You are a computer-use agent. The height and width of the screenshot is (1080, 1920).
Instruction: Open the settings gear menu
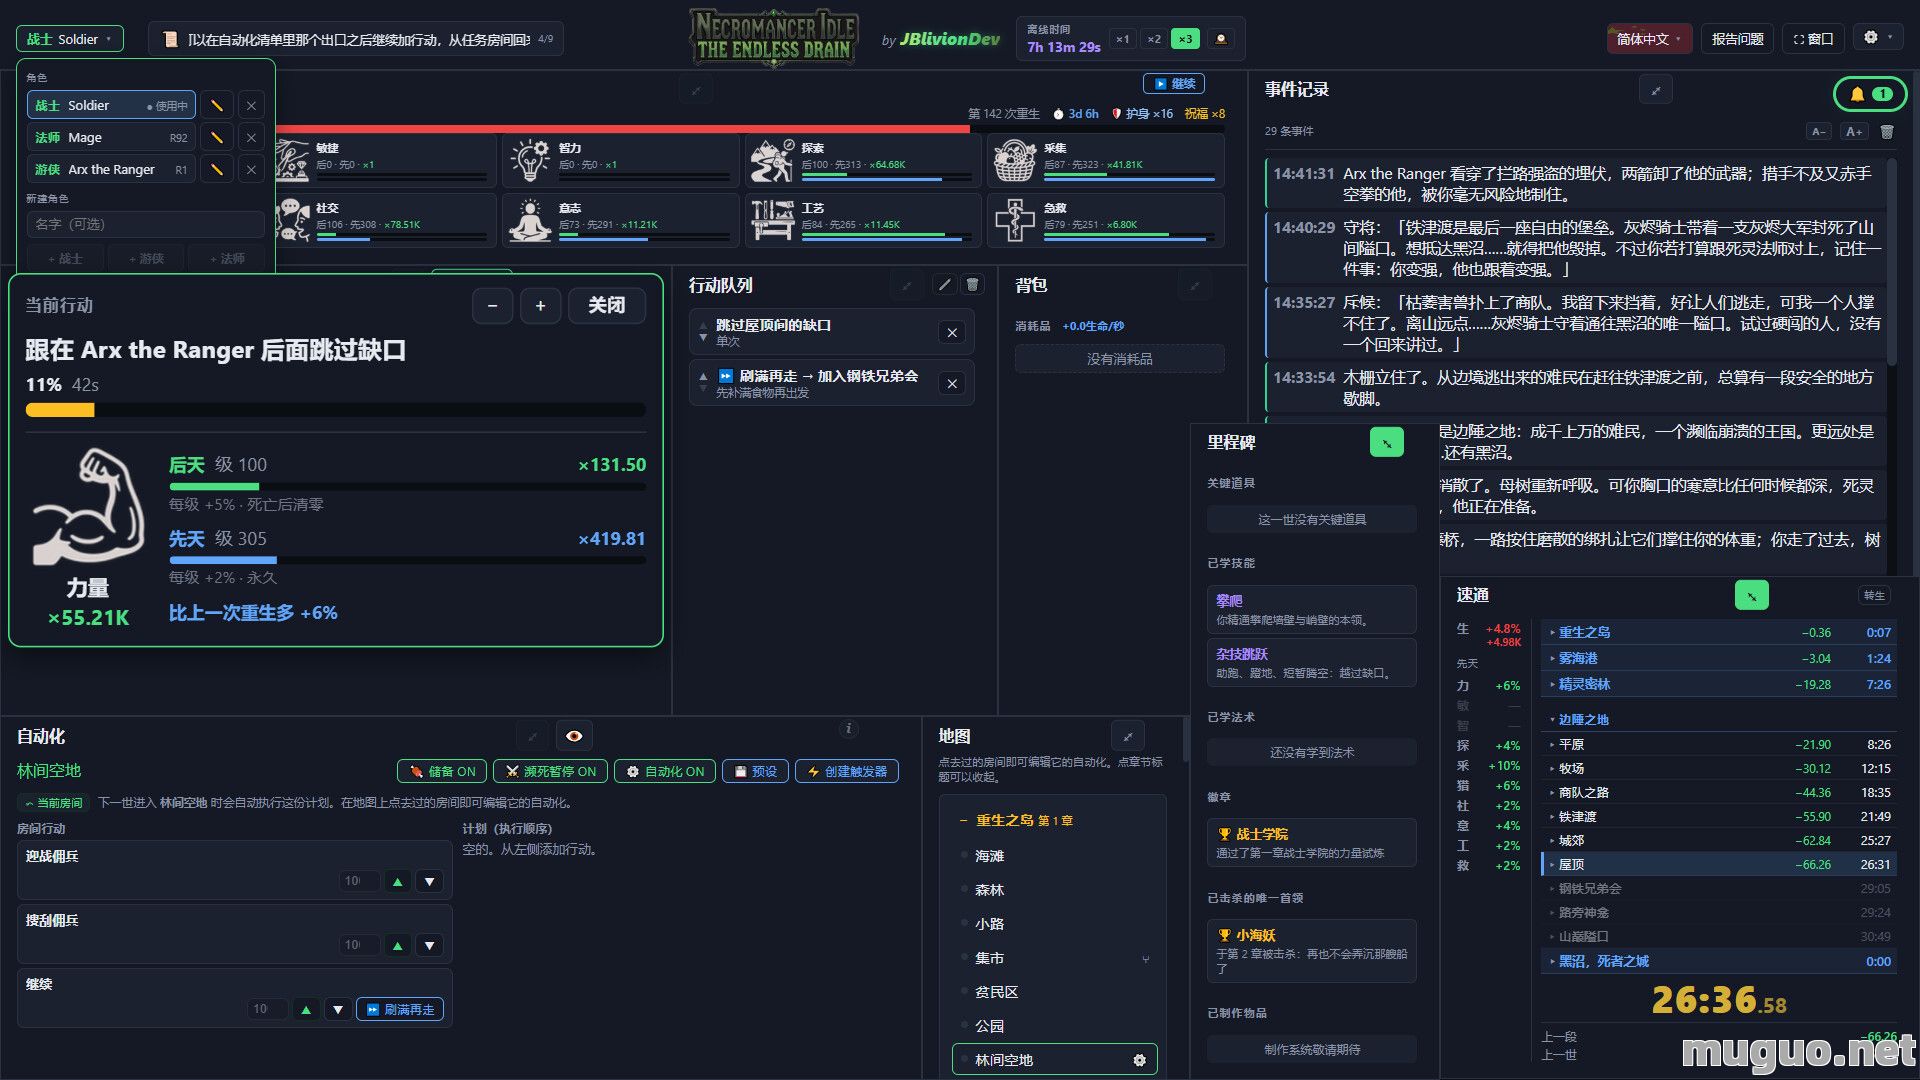click(x=1878, y=38)
